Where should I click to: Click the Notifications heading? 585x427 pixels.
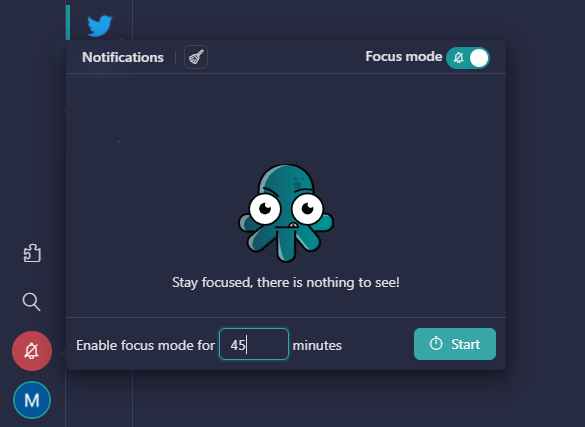pyautogui.click(x=123, y=57)
